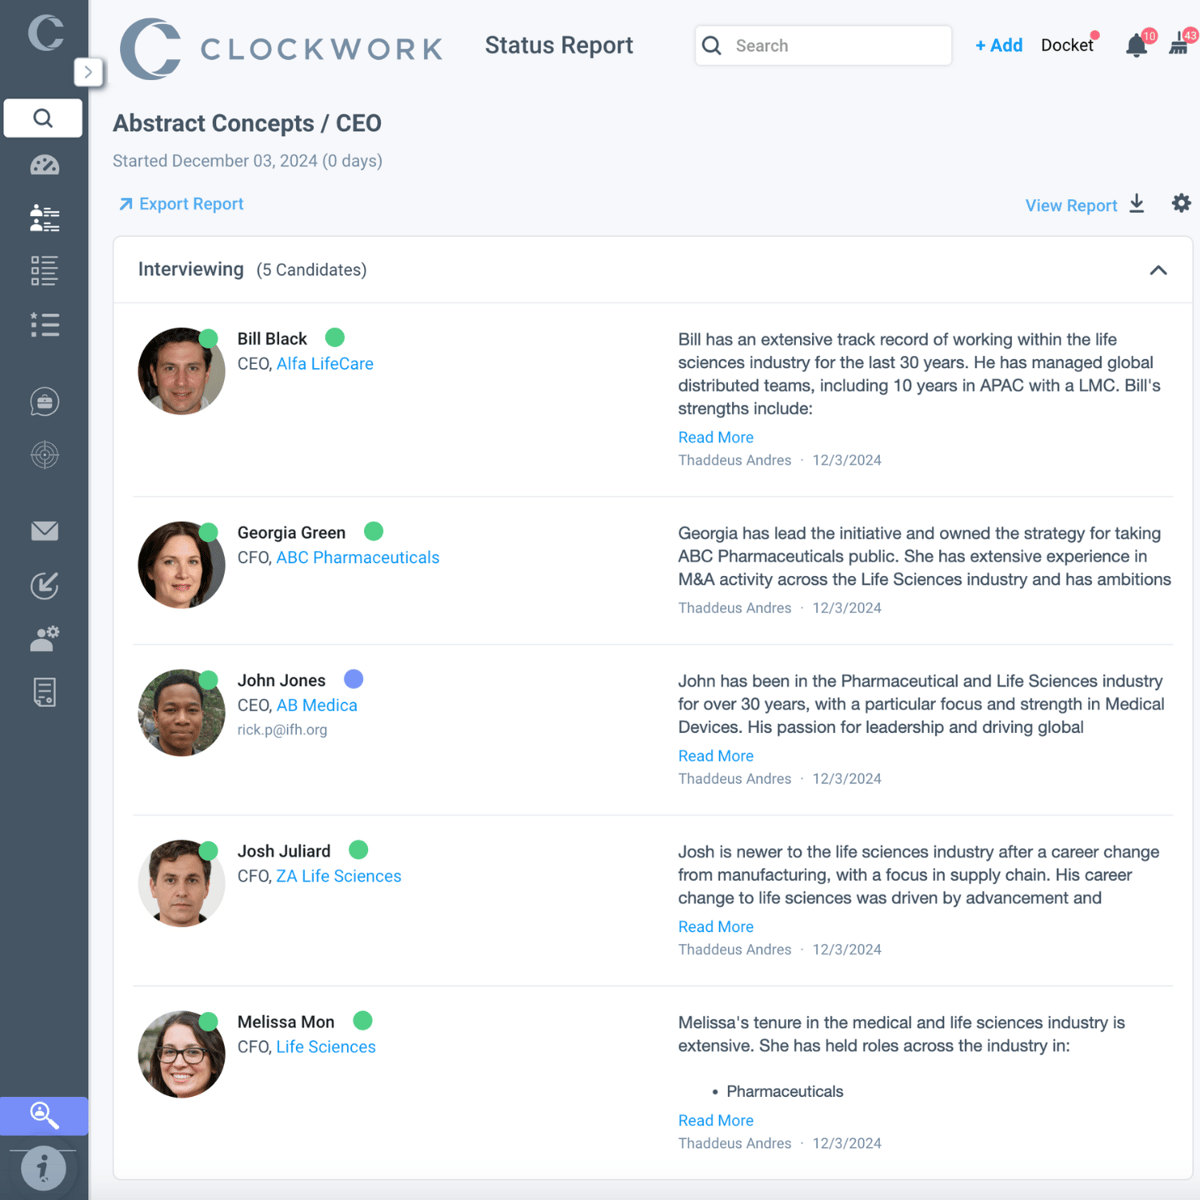
Task: Click the Export Report link
Action: 181,203
